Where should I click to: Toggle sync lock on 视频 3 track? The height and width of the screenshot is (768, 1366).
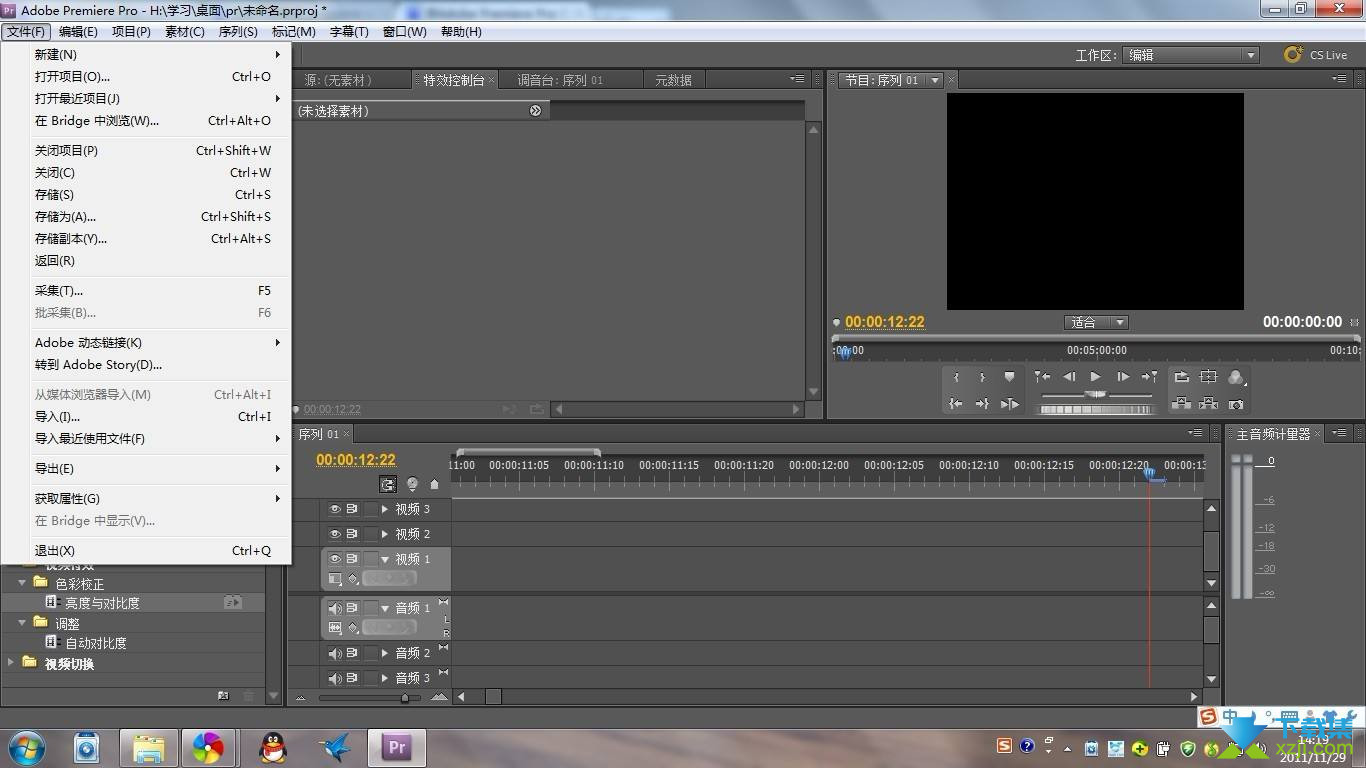coord(352,509)
